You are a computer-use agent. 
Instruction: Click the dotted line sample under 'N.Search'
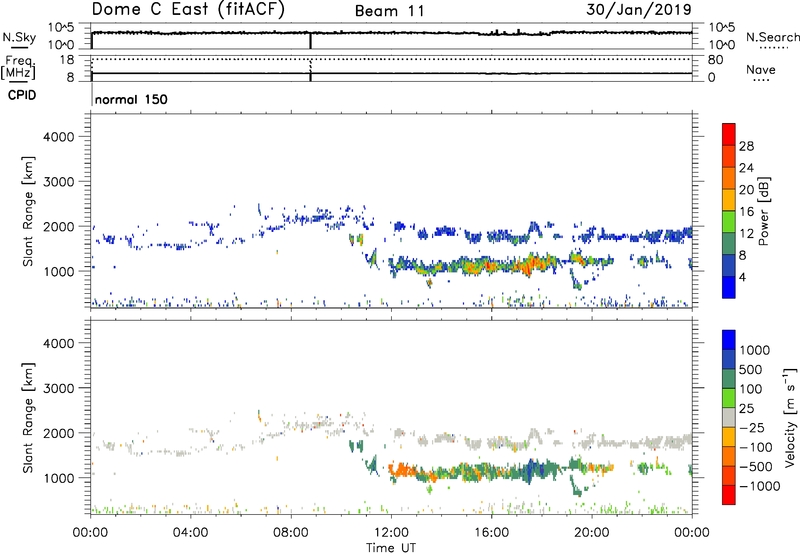point(773,48)
